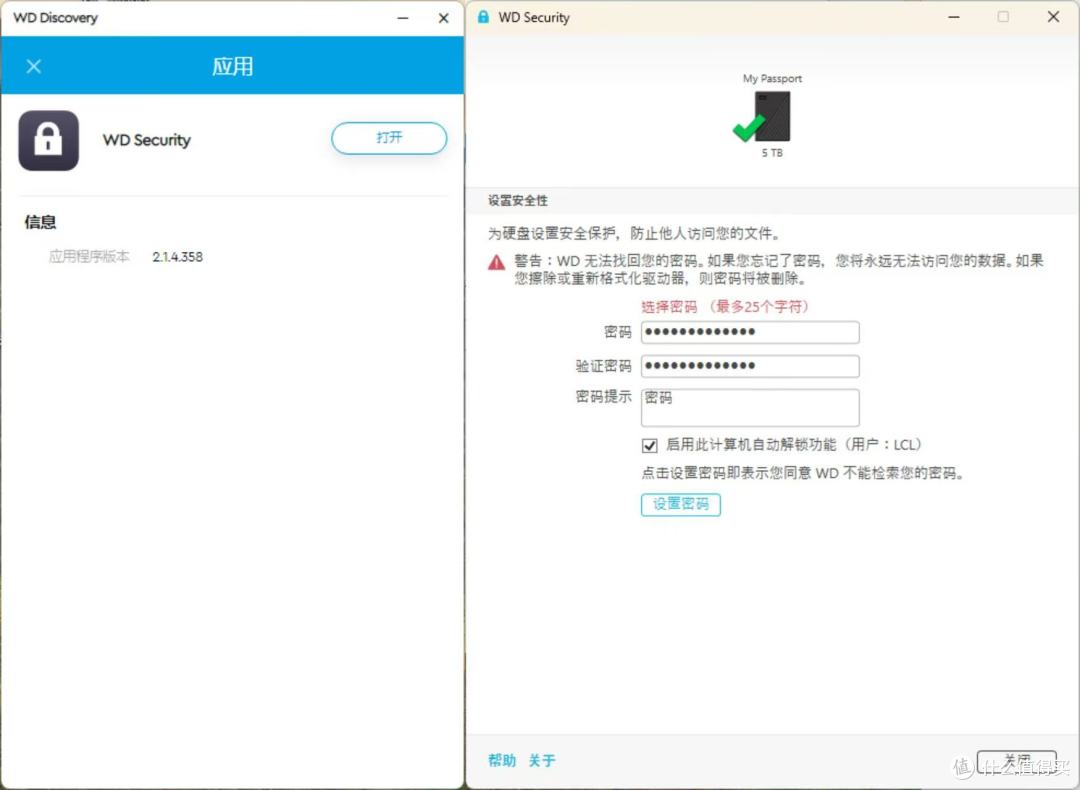Click the 应用程序版本 label
Screen dimensions: 1080x790
[89, 257]
